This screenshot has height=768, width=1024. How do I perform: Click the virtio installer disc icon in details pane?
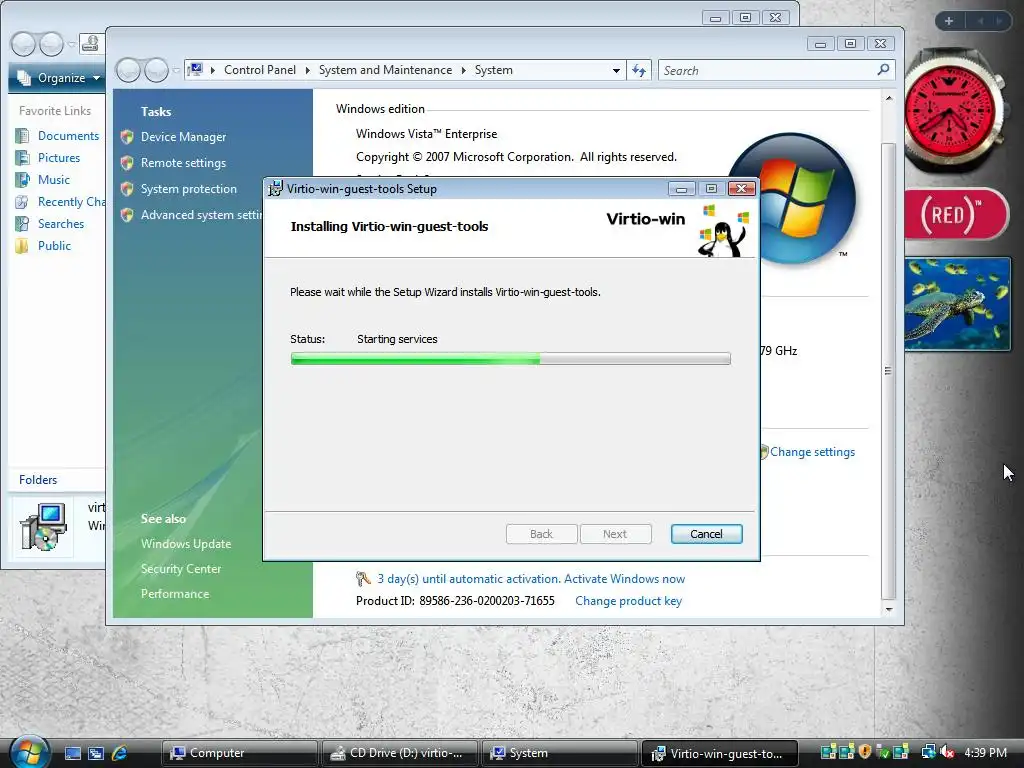click(x=43, y=526)
